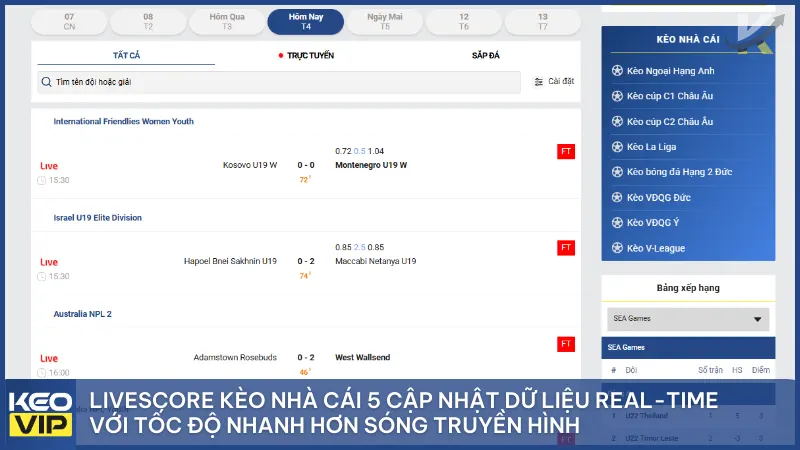Open Australia NPL 2 league
This screenshot has width=800, height=450.
(x=82, y=314)
